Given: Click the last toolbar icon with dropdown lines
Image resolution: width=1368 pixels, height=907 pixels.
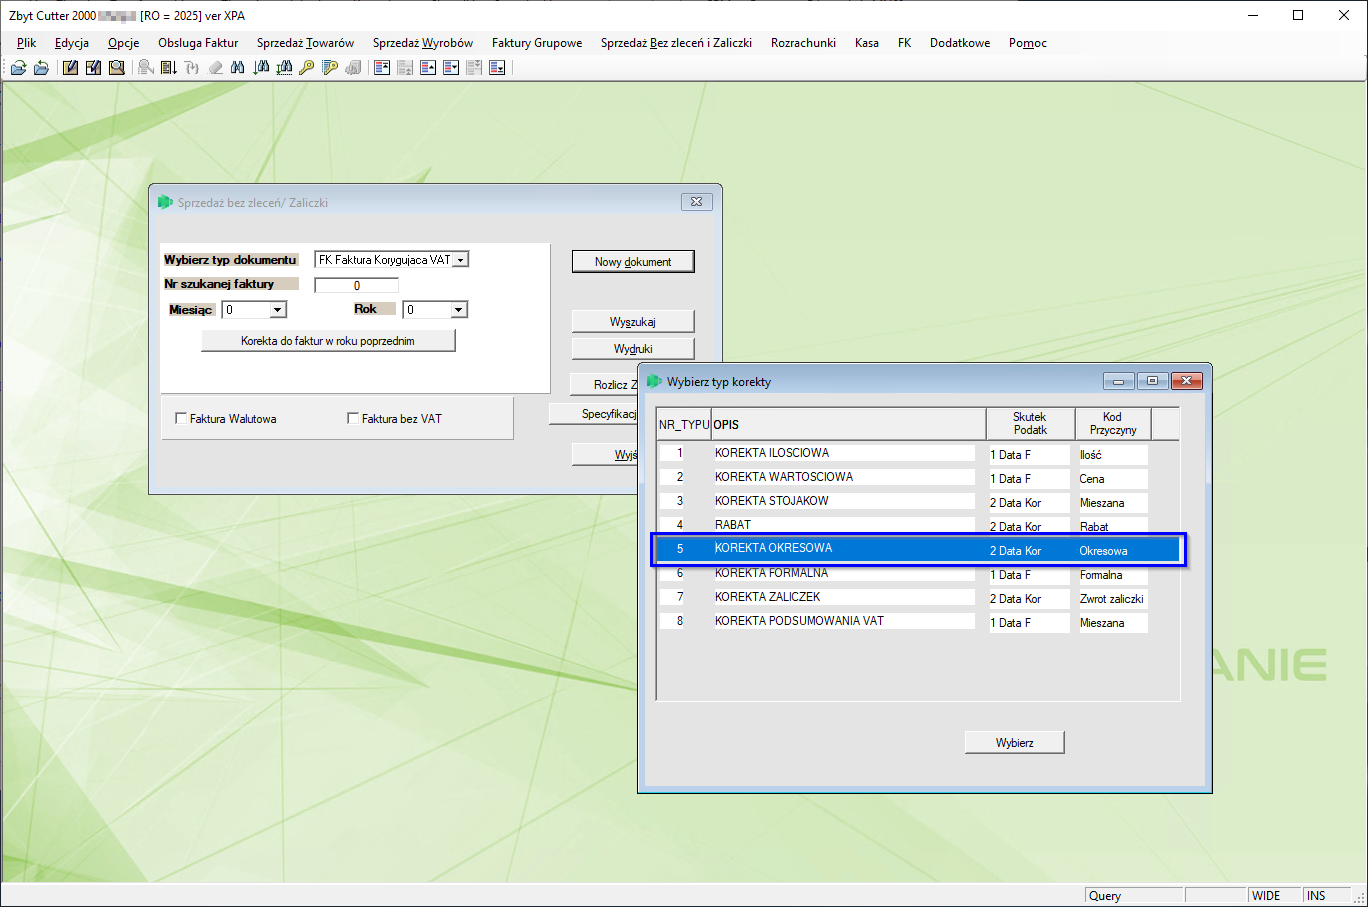Looking at the screenshot, I should [497, 68].
